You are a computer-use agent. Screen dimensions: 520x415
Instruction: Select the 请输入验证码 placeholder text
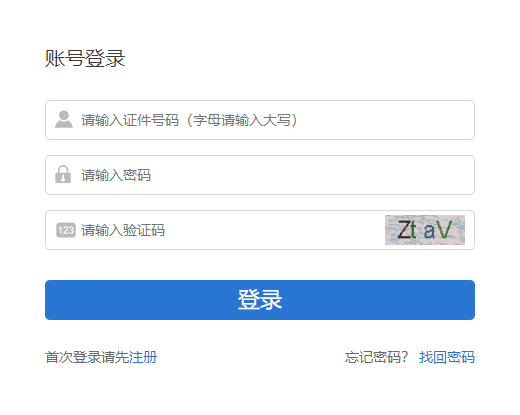click(123, 230)
